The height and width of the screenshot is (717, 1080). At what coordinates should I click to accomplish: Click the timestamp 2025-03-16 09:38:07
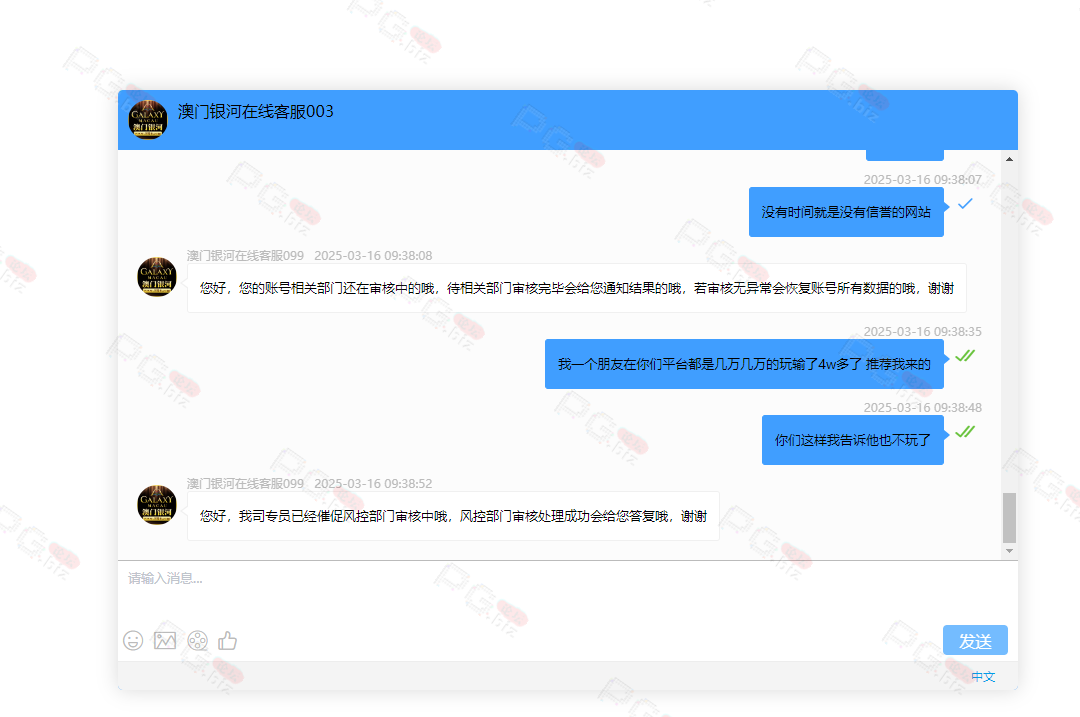922,180
